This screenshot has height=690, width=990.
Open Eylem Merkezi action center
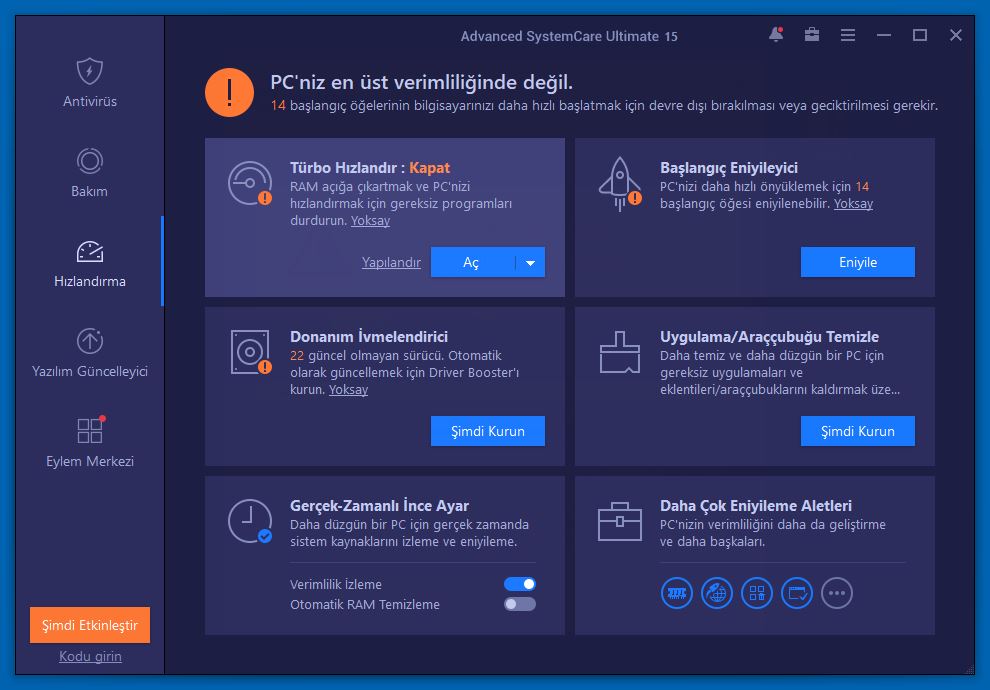pyautogui.click(x=90, y=443)
